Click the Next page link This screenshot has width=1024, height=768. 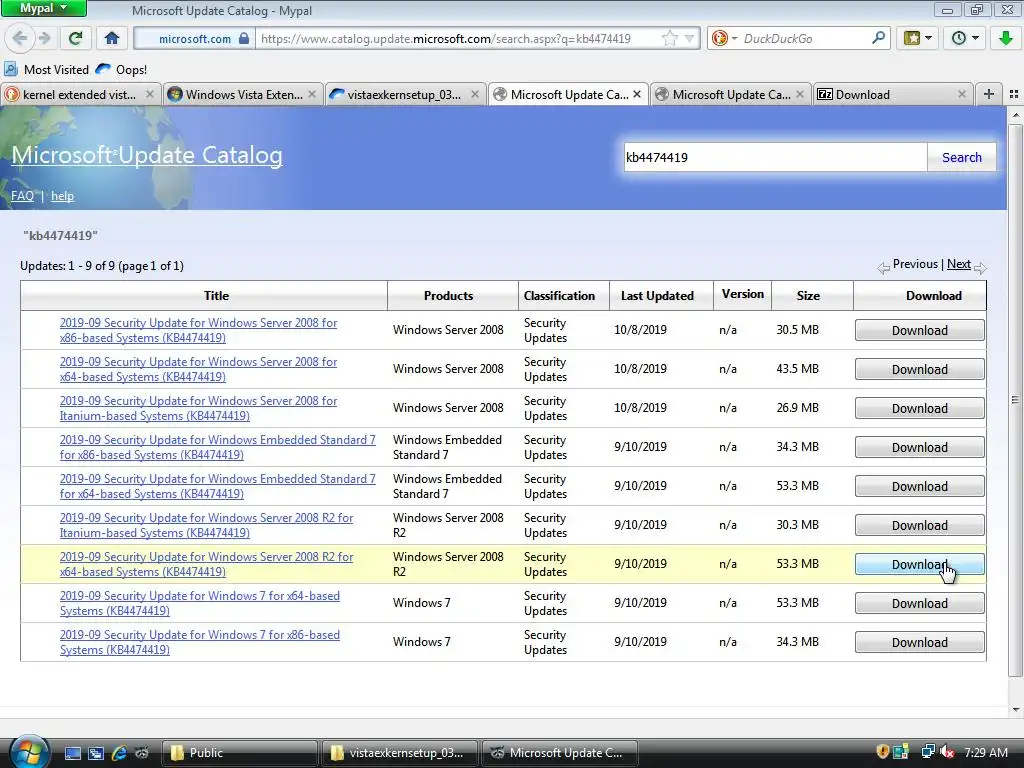(x=959, y=264)
